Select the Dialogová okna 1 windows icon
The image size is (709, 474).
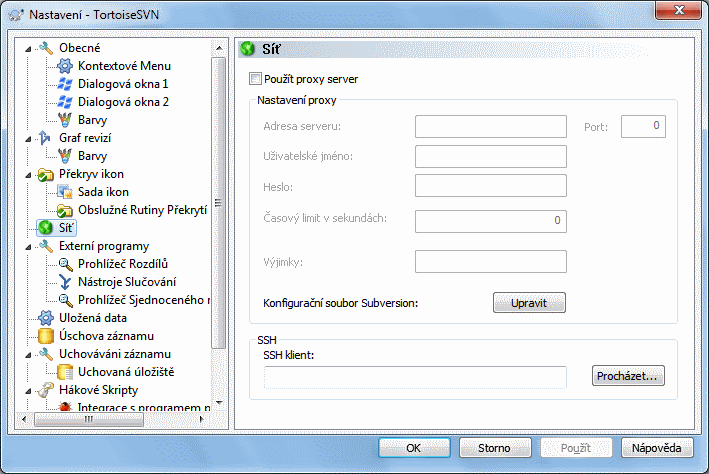(65, 84)
